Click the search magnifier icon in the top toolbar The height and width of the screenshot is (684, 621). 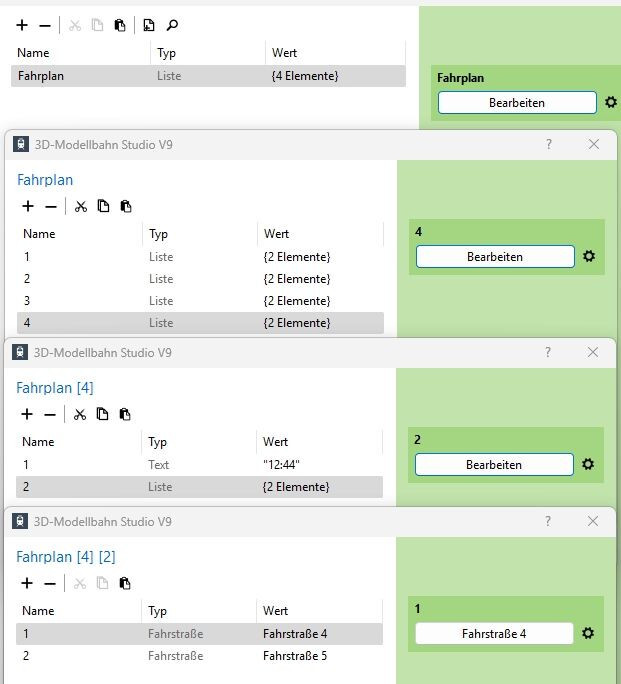tap(172, 25)
